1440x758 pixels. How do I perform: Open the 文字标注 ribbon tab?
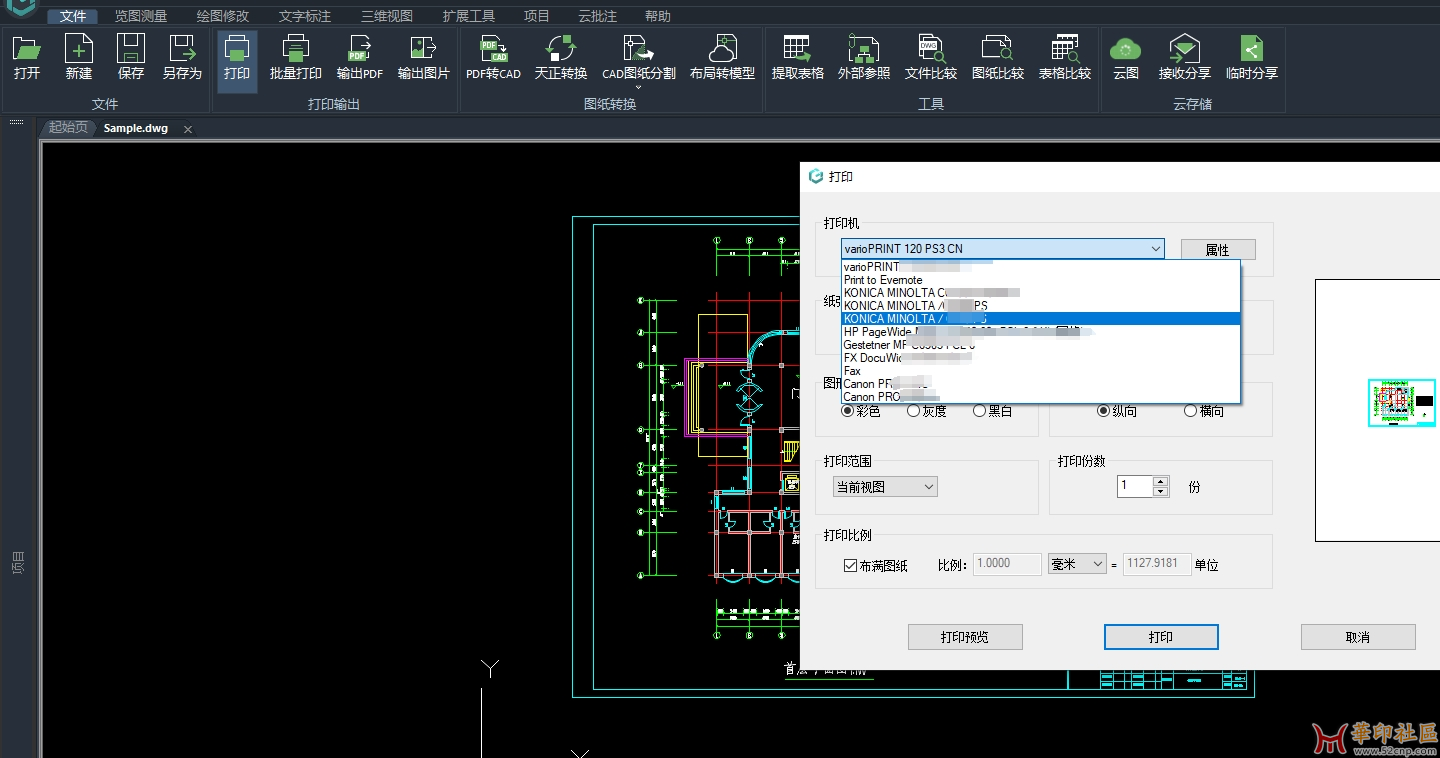click(305, 16)
